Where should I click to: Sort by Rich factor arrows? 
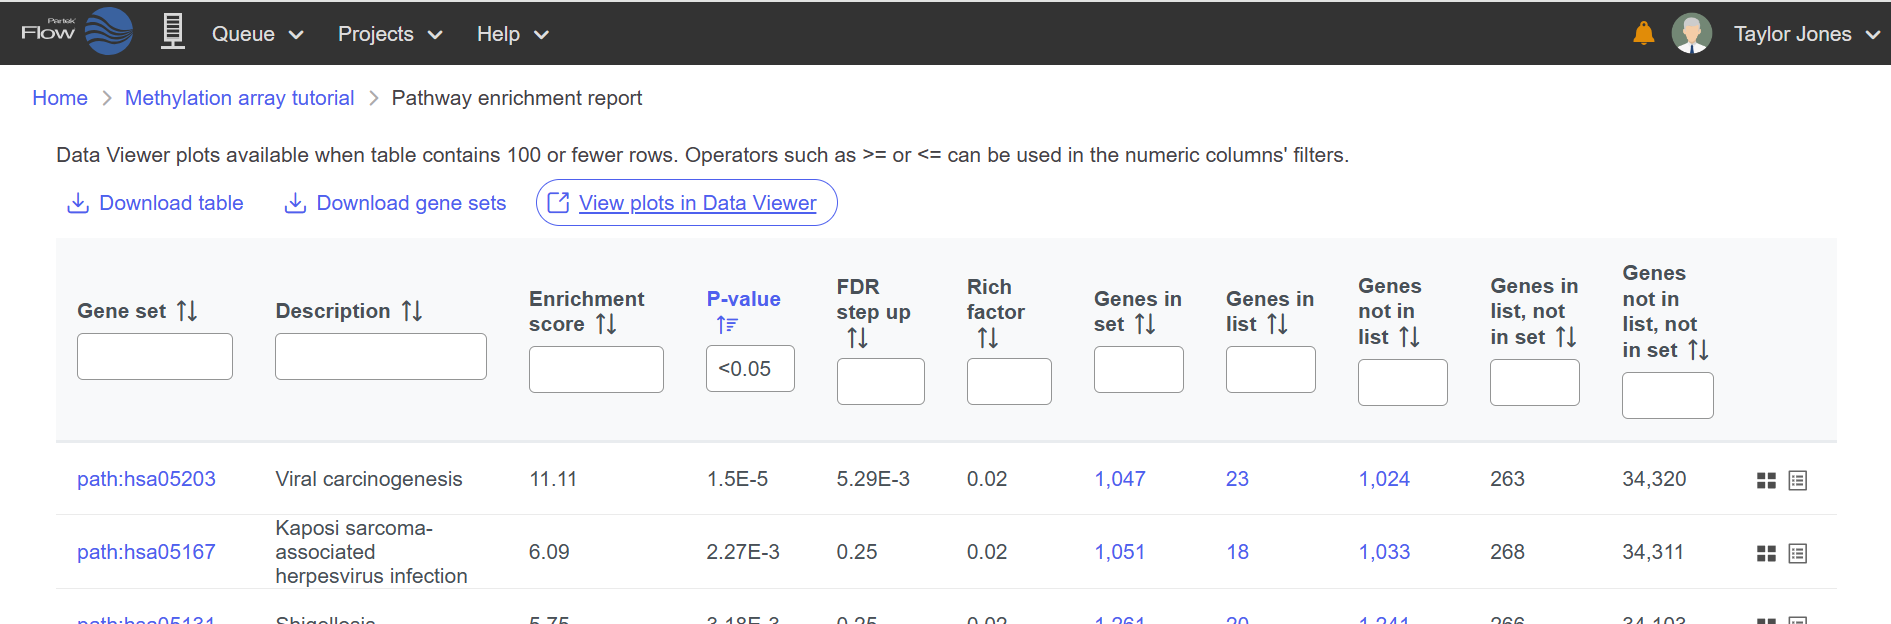tap(988, 338)
